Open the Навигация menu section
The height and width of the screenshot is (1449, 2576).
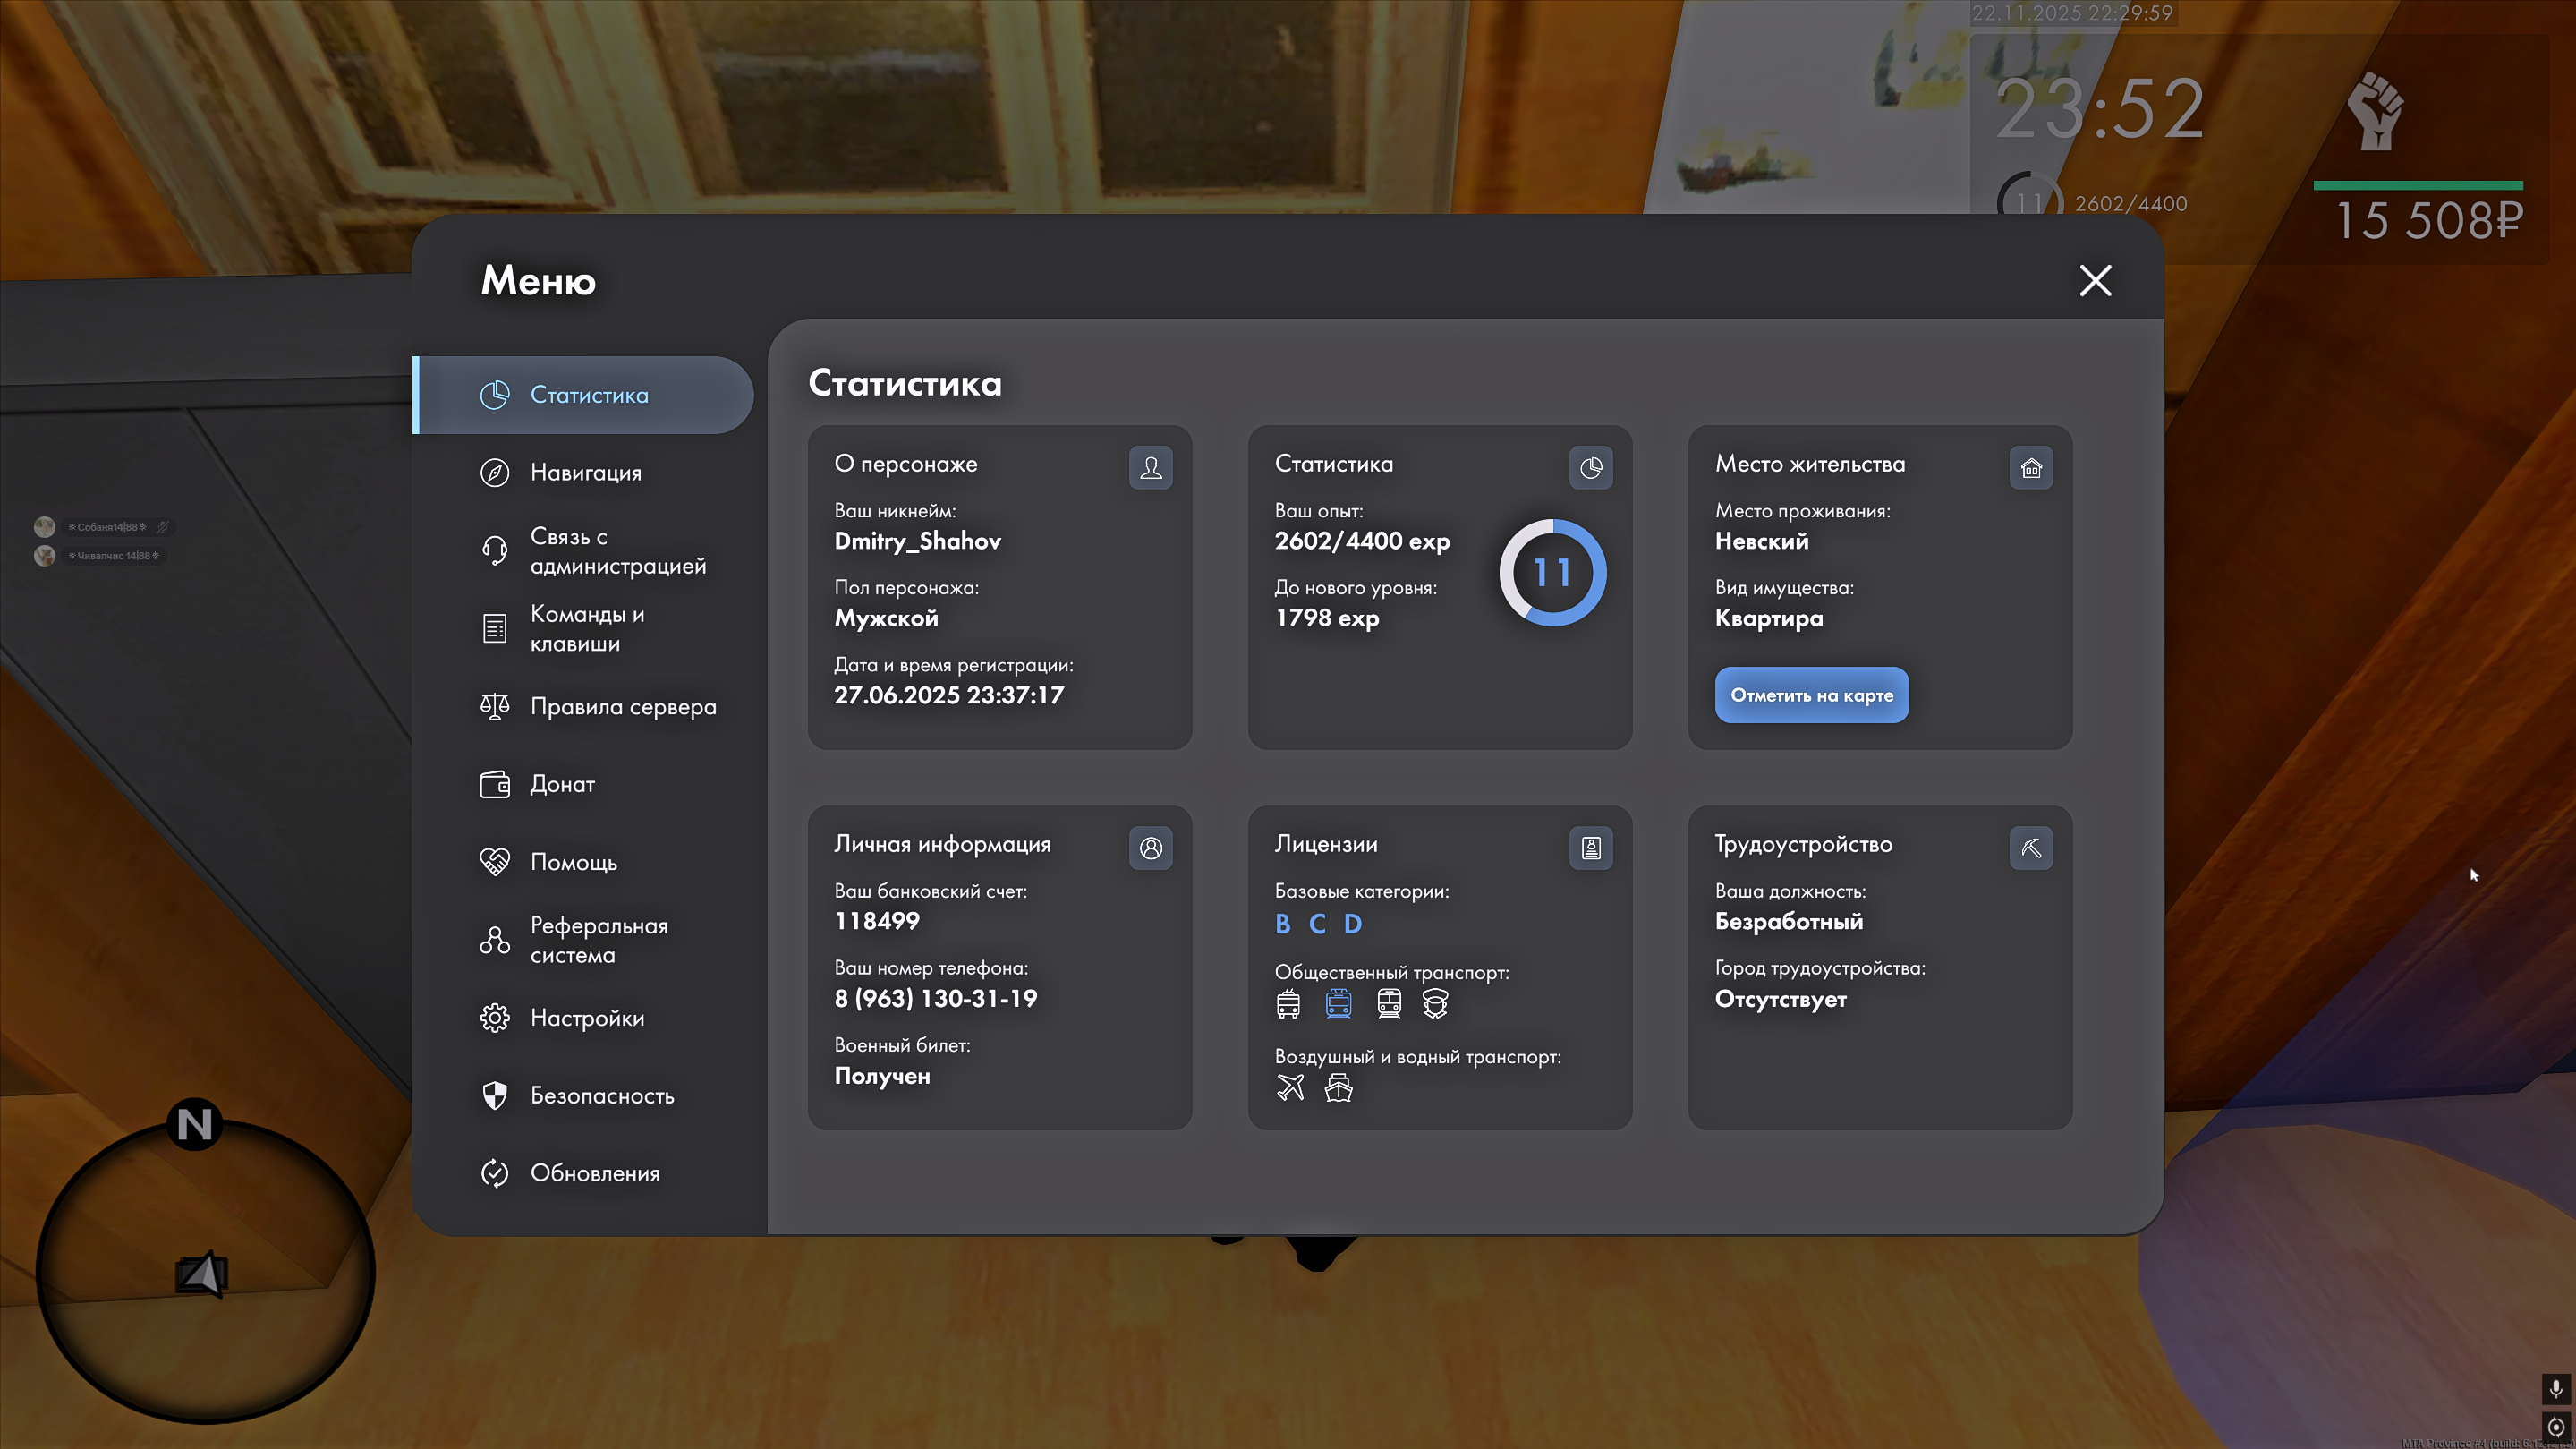(585, 473)
